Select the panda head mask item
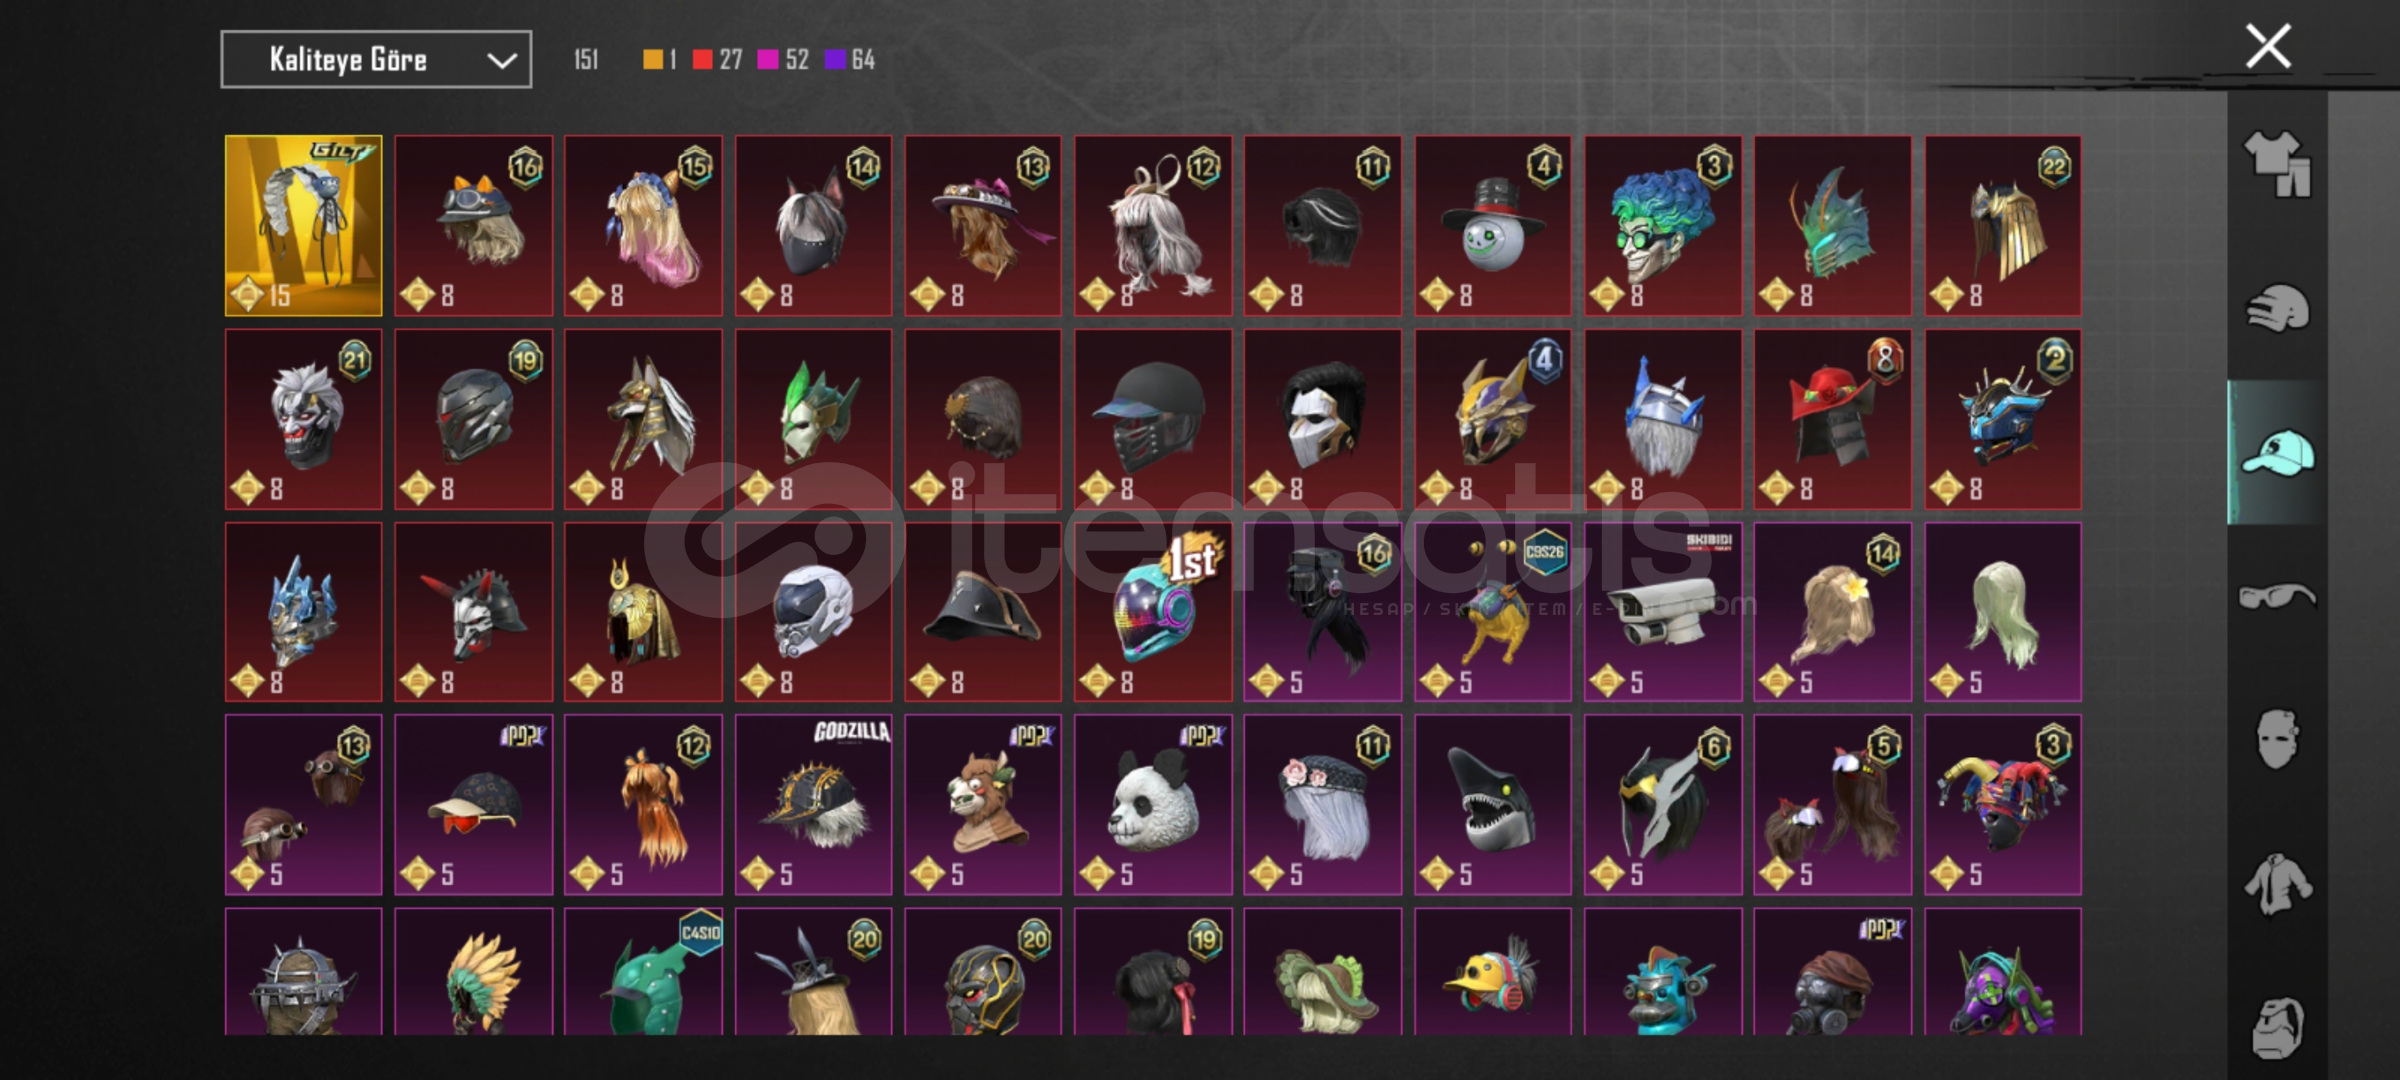Image resolution: width=2400 pixels, height=1080 pixels. [1153, 805]
